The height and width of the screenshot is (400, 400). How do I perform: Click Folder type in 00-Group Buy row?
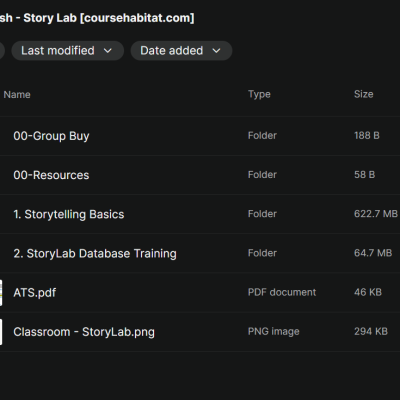point(262,136)
